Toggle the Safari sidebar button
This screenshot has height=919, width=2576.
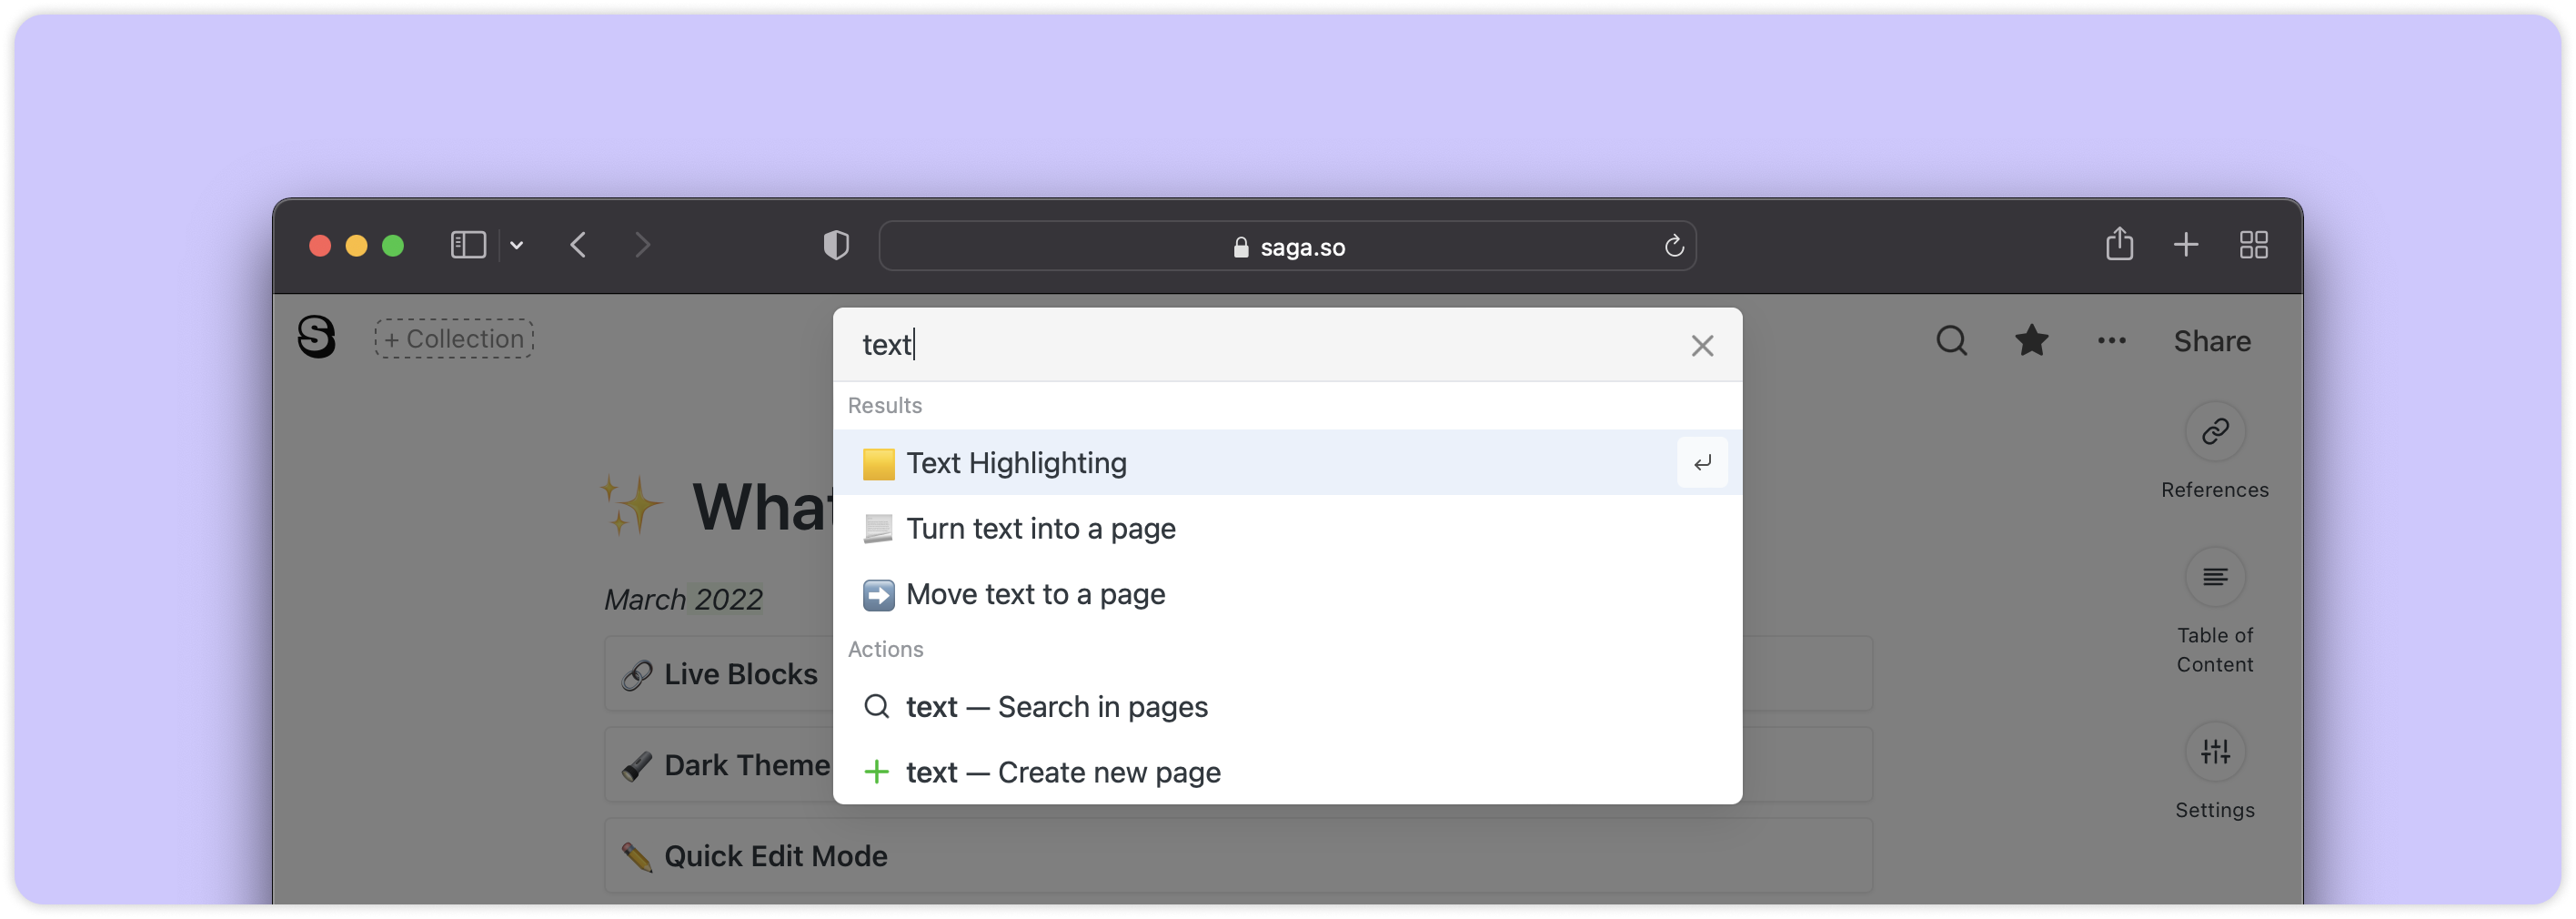click(x=468, y=245)
